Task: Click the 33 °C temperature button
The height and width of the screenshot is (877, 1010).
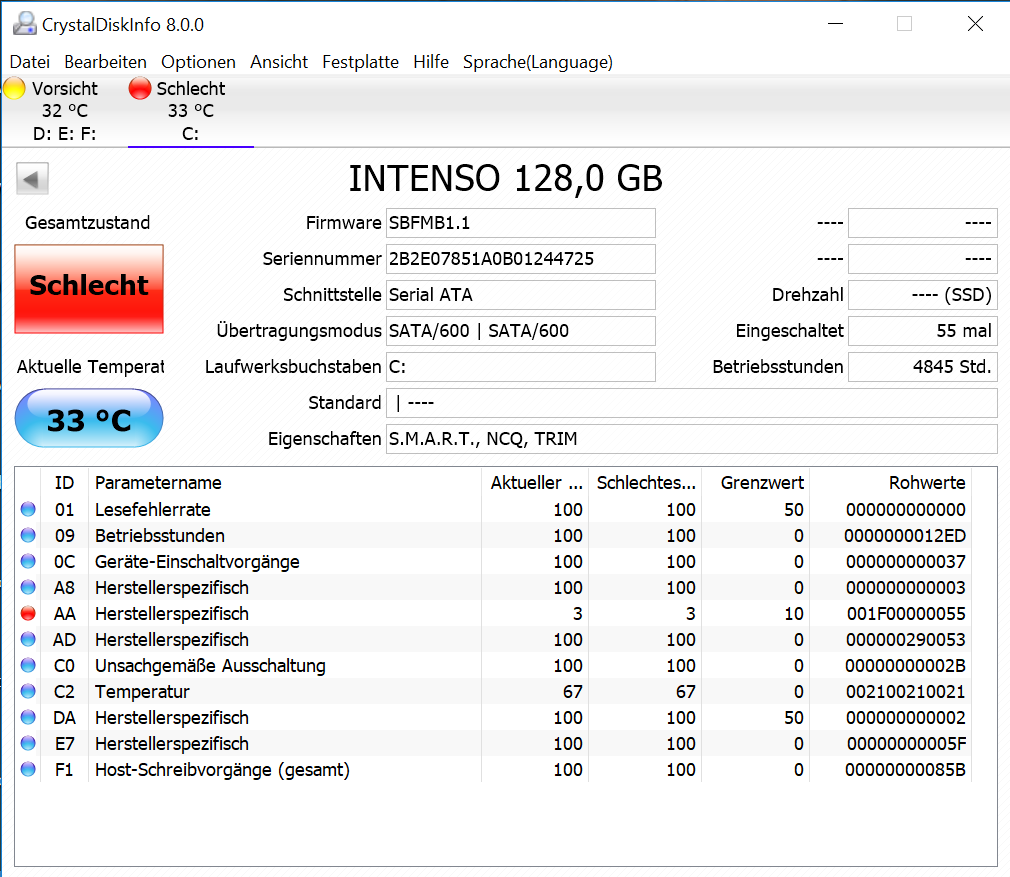Action: click(x=89, y=419)
